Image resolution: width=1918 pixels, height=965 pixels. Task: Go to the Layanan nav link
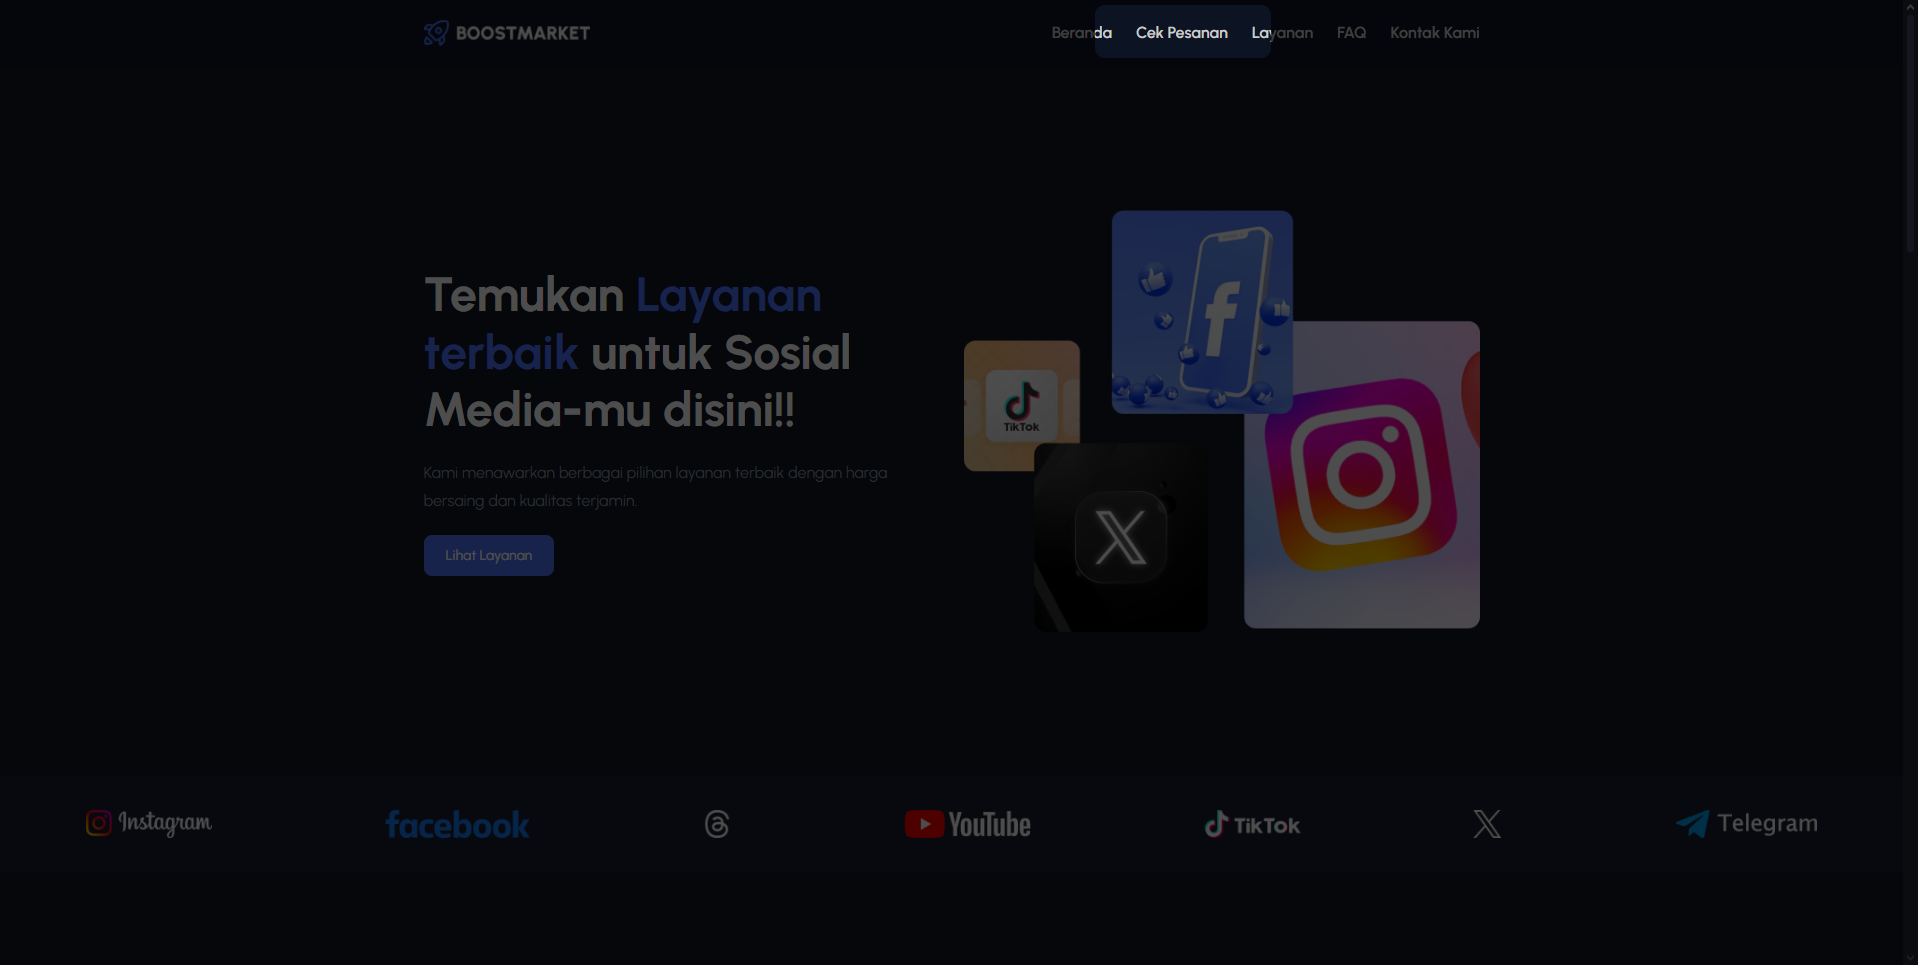click(x=1282, y=33)
